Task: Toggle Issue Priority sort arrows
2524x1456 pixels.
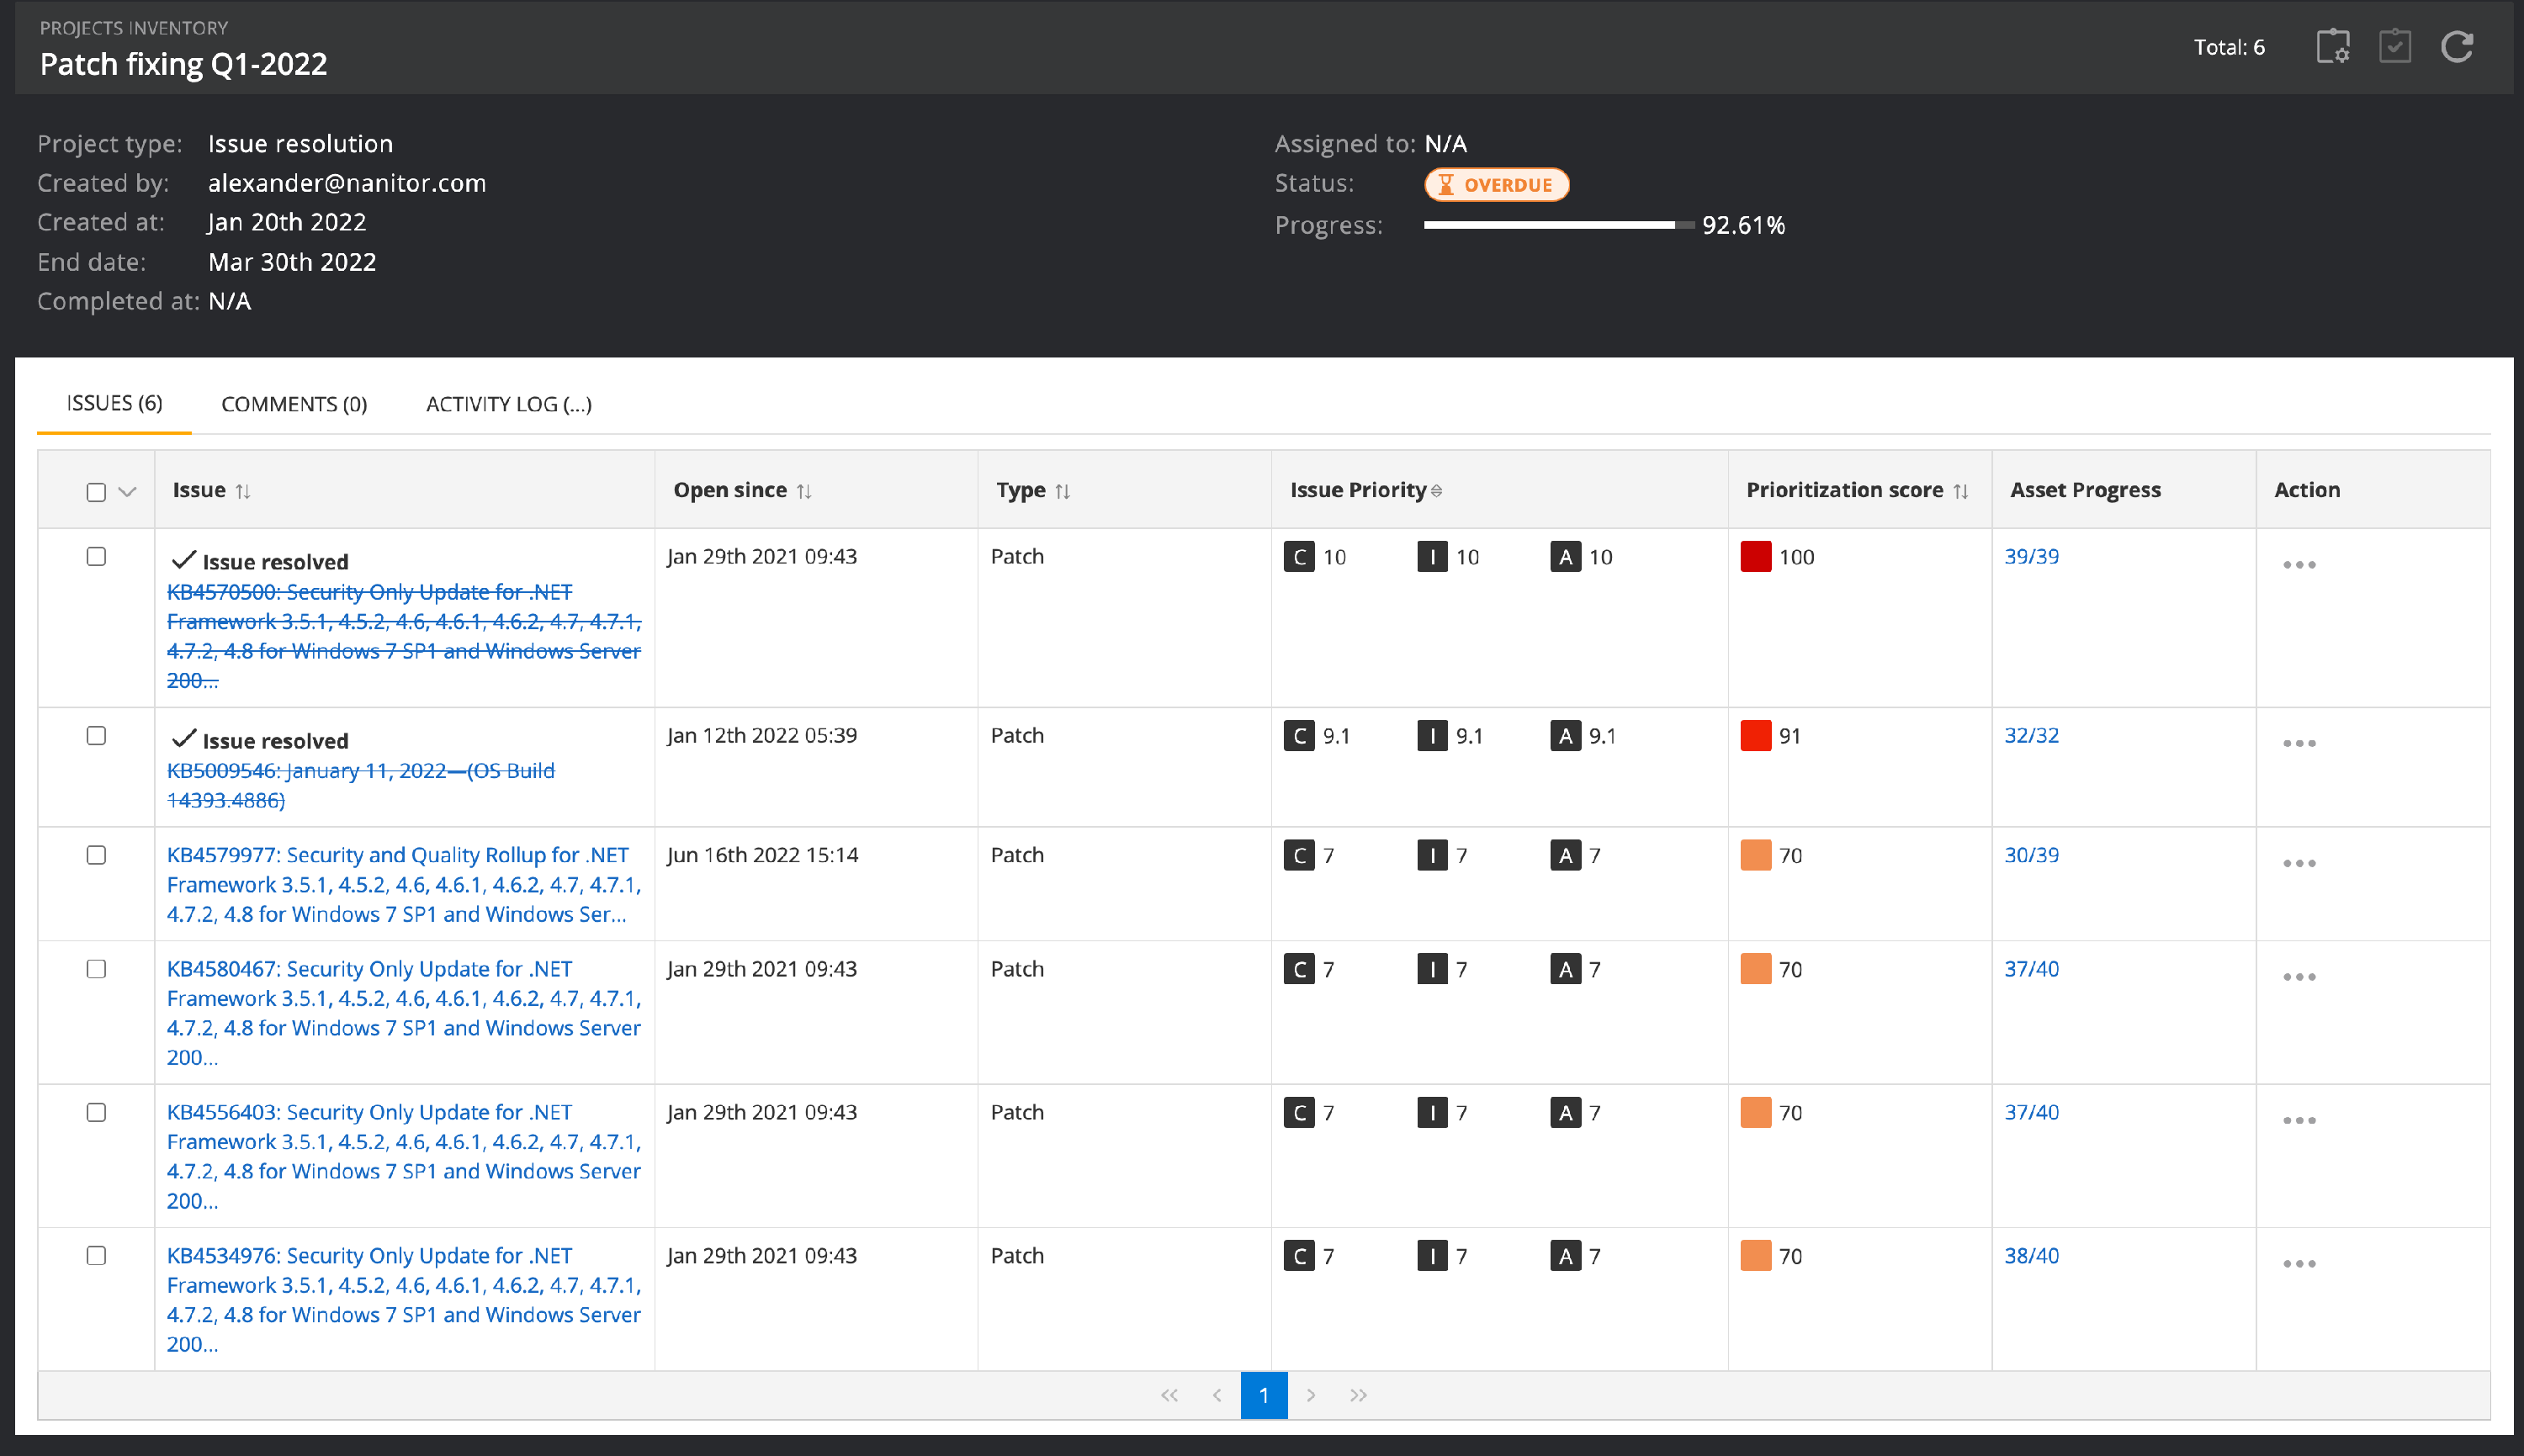Action: click(1437, 491)
